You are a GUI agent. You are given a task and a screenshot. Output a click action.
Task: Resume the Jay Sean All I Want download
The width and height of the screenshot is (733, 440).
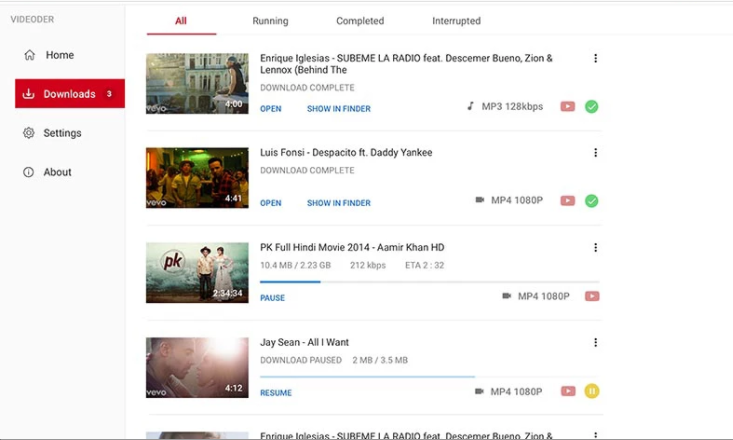pos(276,393)
